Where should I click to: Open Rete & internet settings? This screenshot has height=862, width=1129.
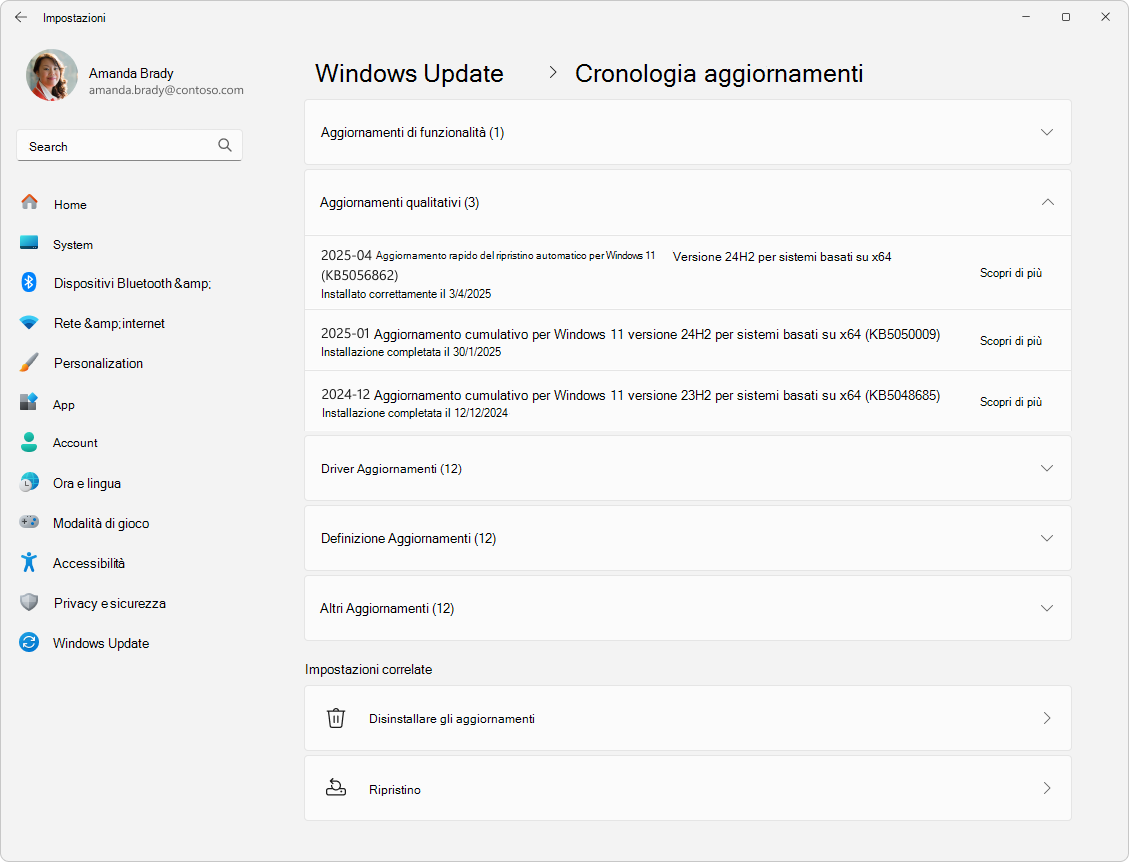pos(109,323)
